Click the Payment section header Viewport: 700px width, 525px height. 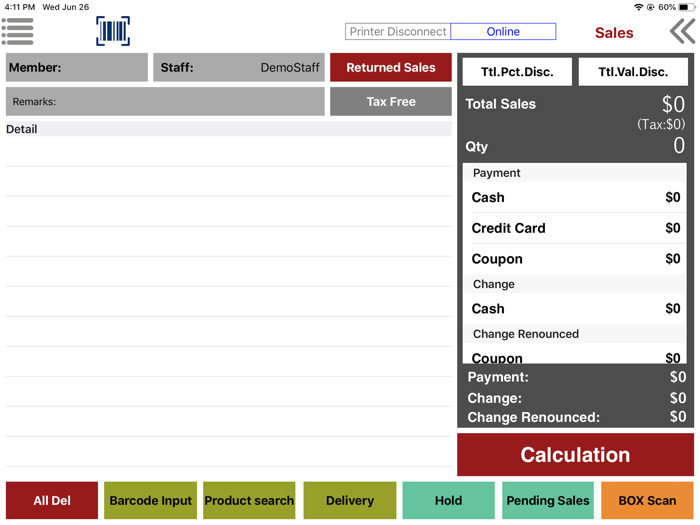tap(575, 173)
